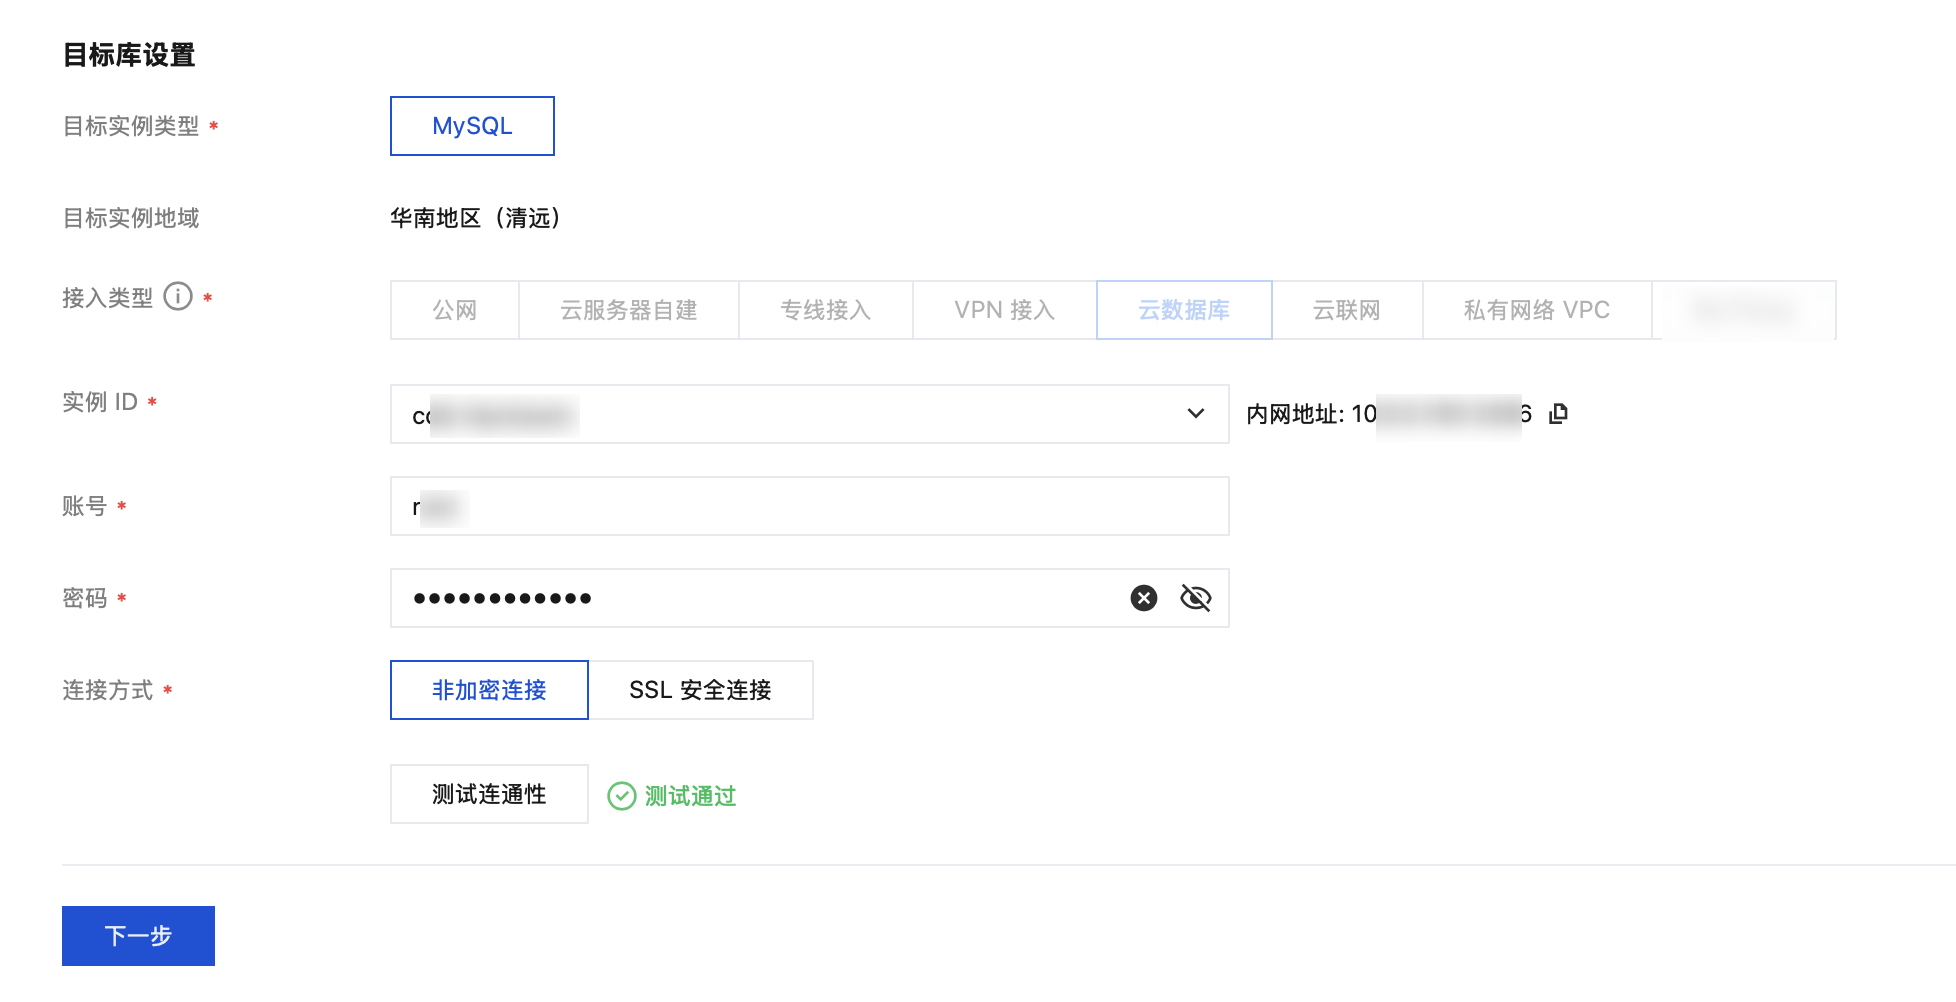Select the MySQL instance type
The width and height of the screenshot is (1956, 1002).
(472, 126)
